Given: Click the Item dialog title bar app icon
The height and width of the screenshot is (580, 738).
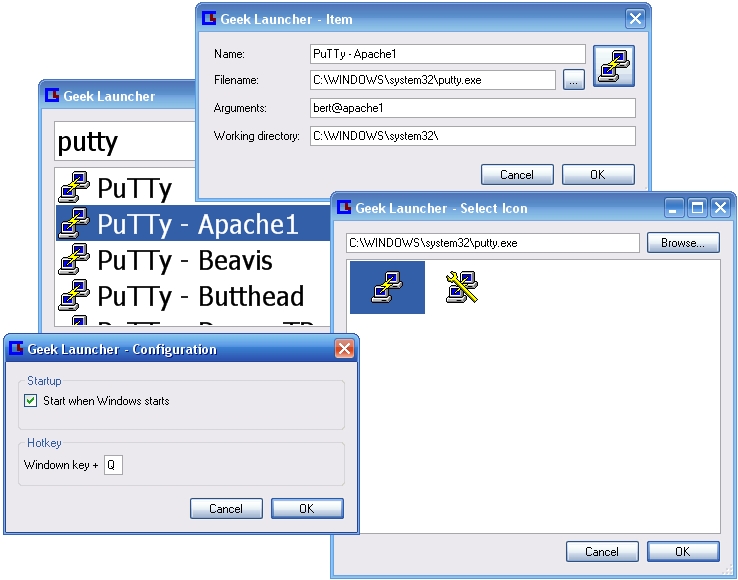Looking at the screenshot, I should (209, 19).
